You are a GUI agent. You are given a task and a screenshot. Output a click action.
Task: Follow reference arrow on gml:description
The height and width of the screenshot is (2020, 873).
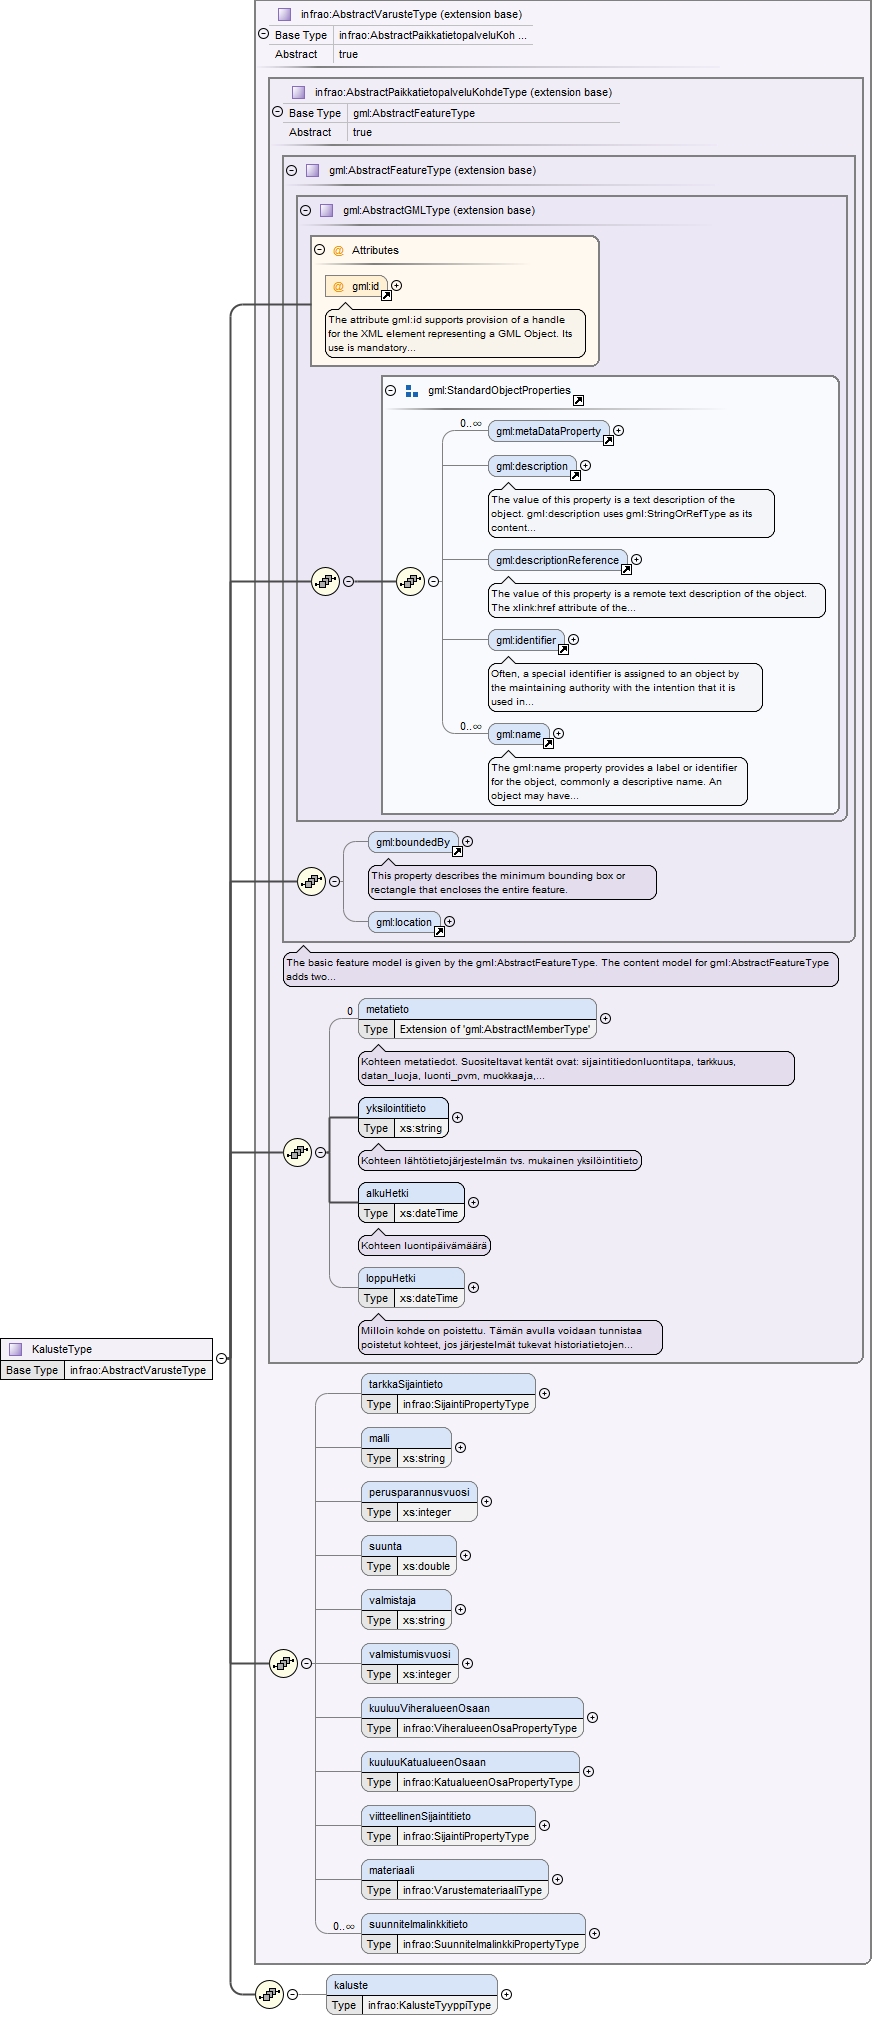(x=575, y=475)
